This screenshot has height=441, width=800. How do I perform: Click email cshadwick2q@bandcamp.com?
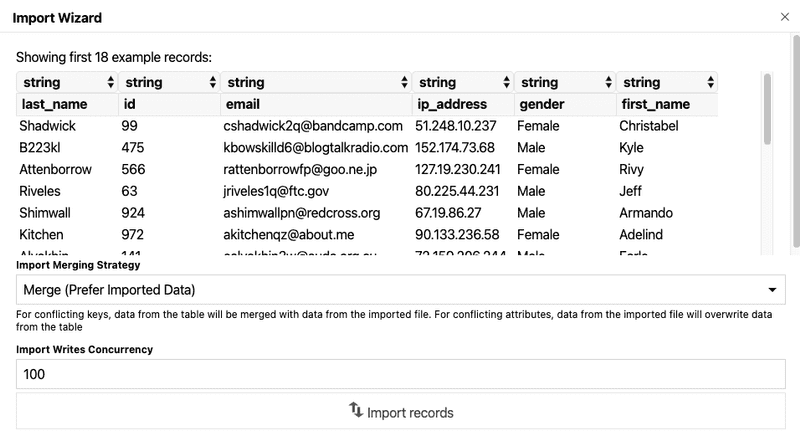coord(313,126)
